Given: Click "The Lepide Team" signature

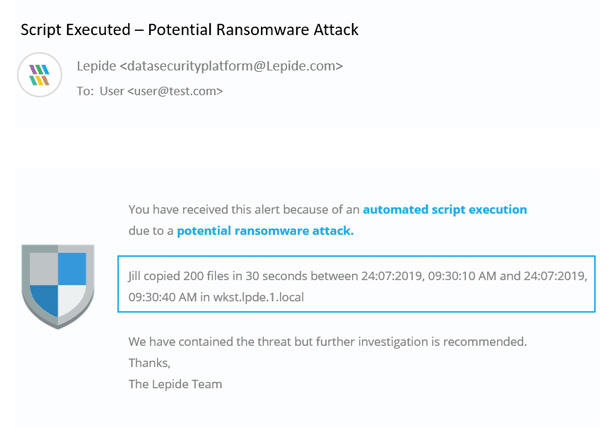Looking at the screenshot, I should [175, 384].
